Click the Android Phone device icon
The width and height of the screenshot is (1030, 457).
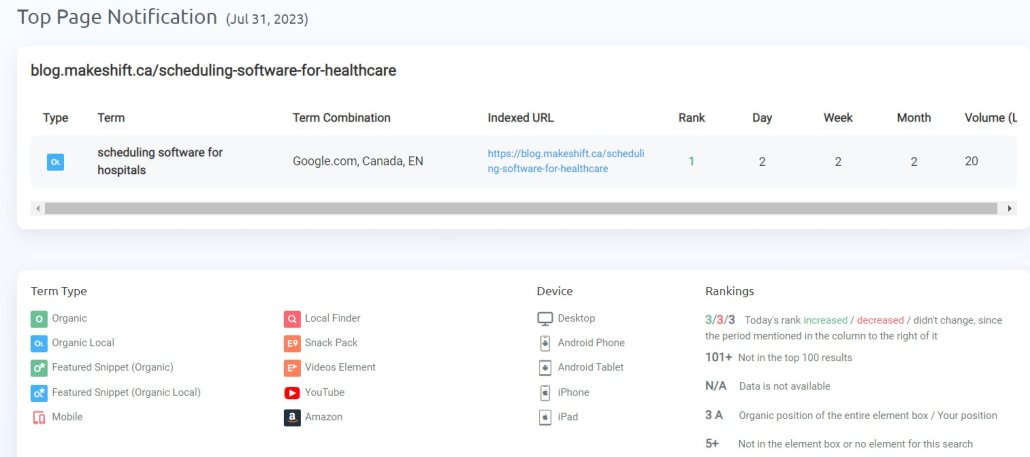[x=545, y=343]
